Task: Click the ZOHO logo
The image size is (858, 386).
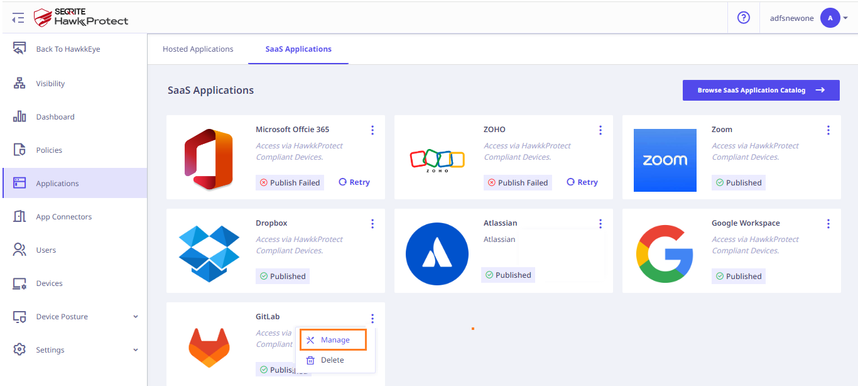Action: pos(437,160)
